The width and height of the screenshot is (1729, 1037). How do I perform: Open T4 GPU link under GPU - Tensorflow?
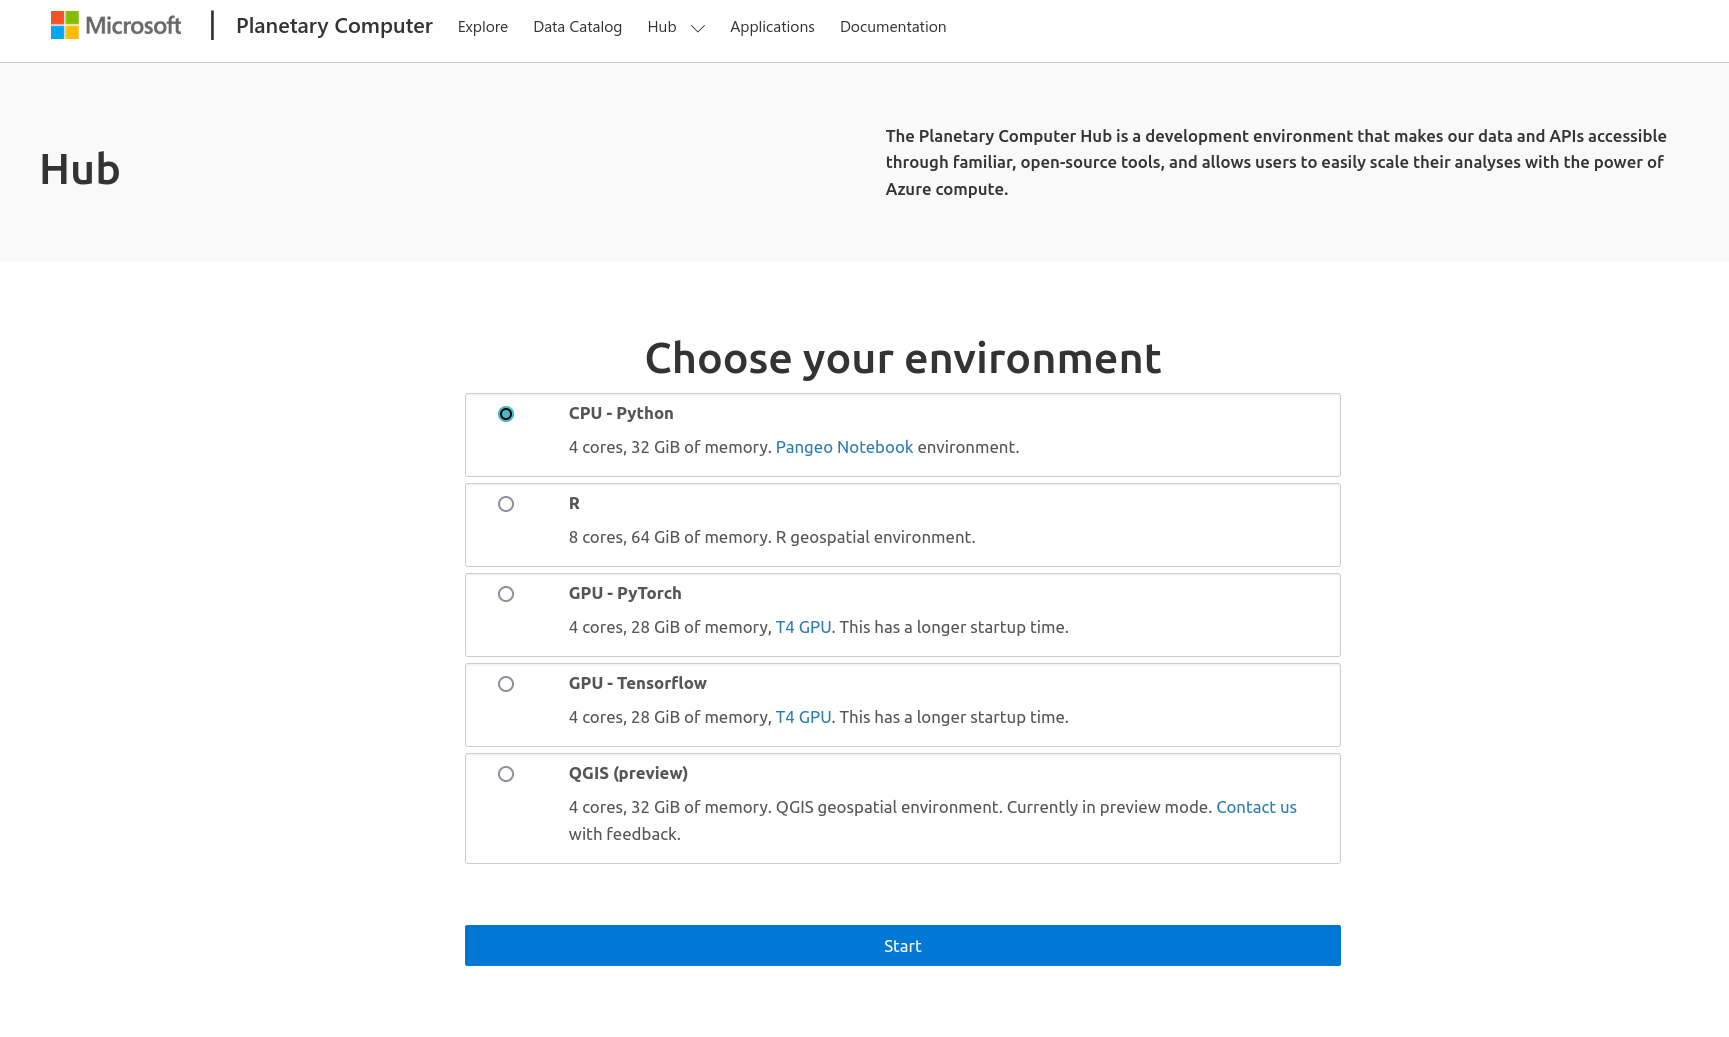803,717
